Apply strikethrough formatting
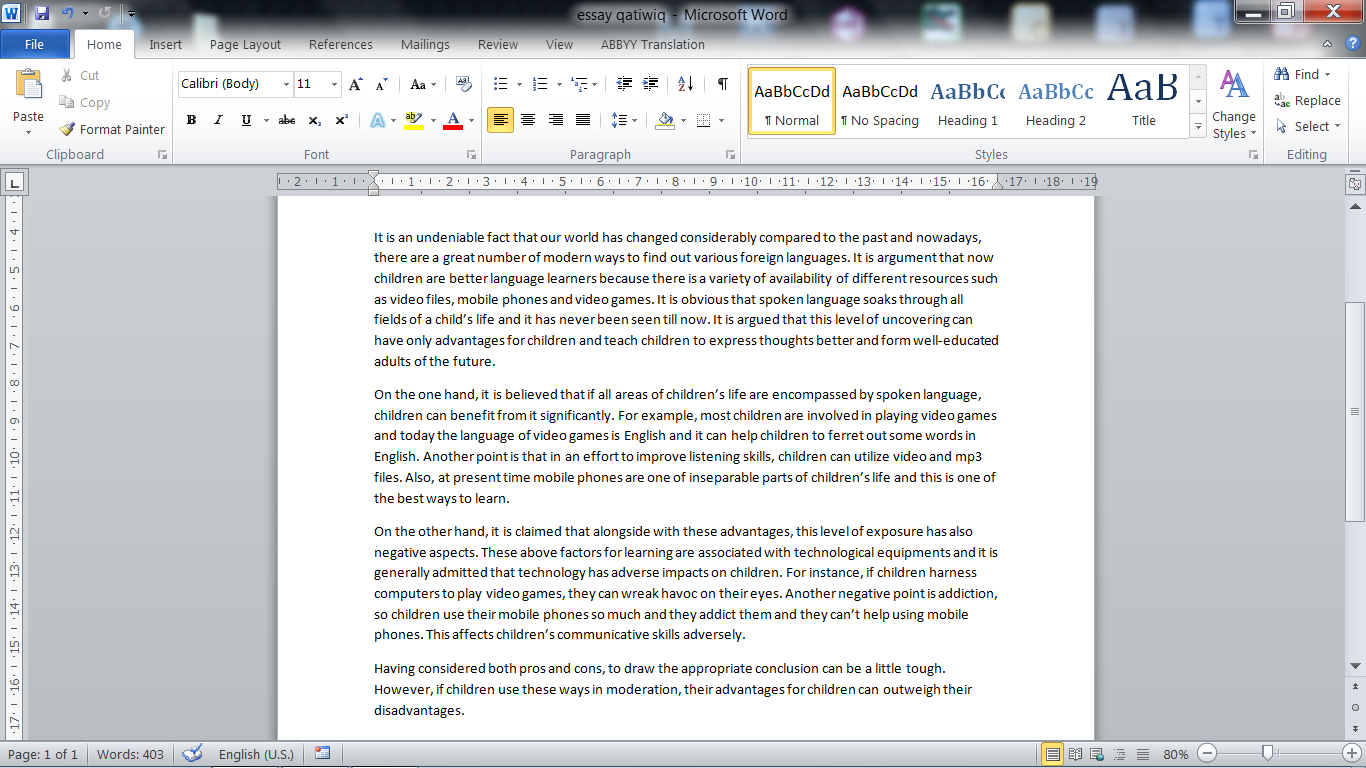The width and height of the screenshot is (1366, 768). click(287, 120)
